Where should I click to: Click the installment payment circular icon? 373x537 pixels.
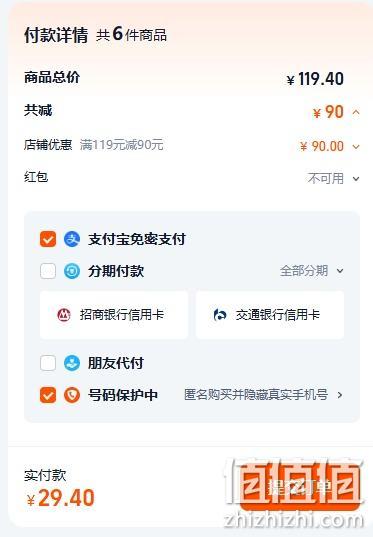tap(72, 271)
